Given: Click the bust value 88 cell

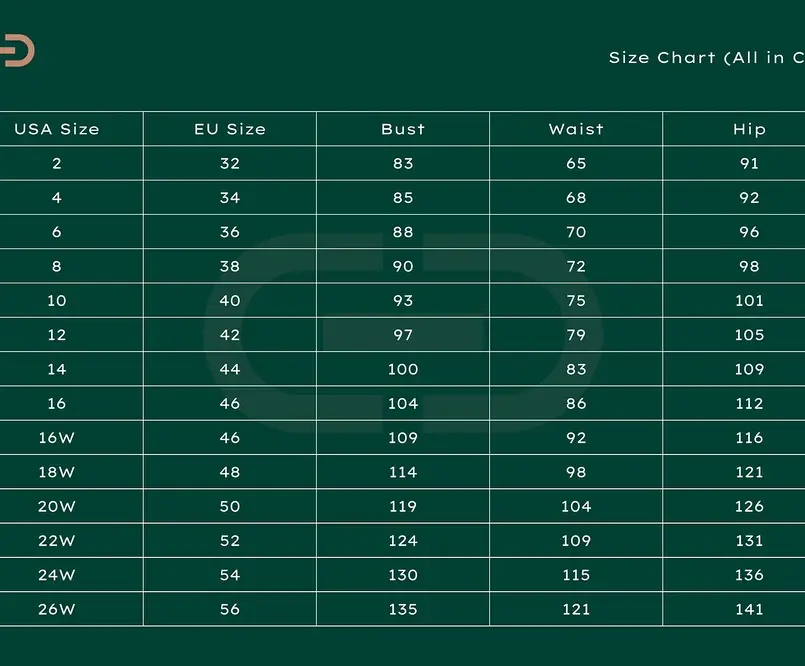Looking at the screenshot, I should [403, 232].
